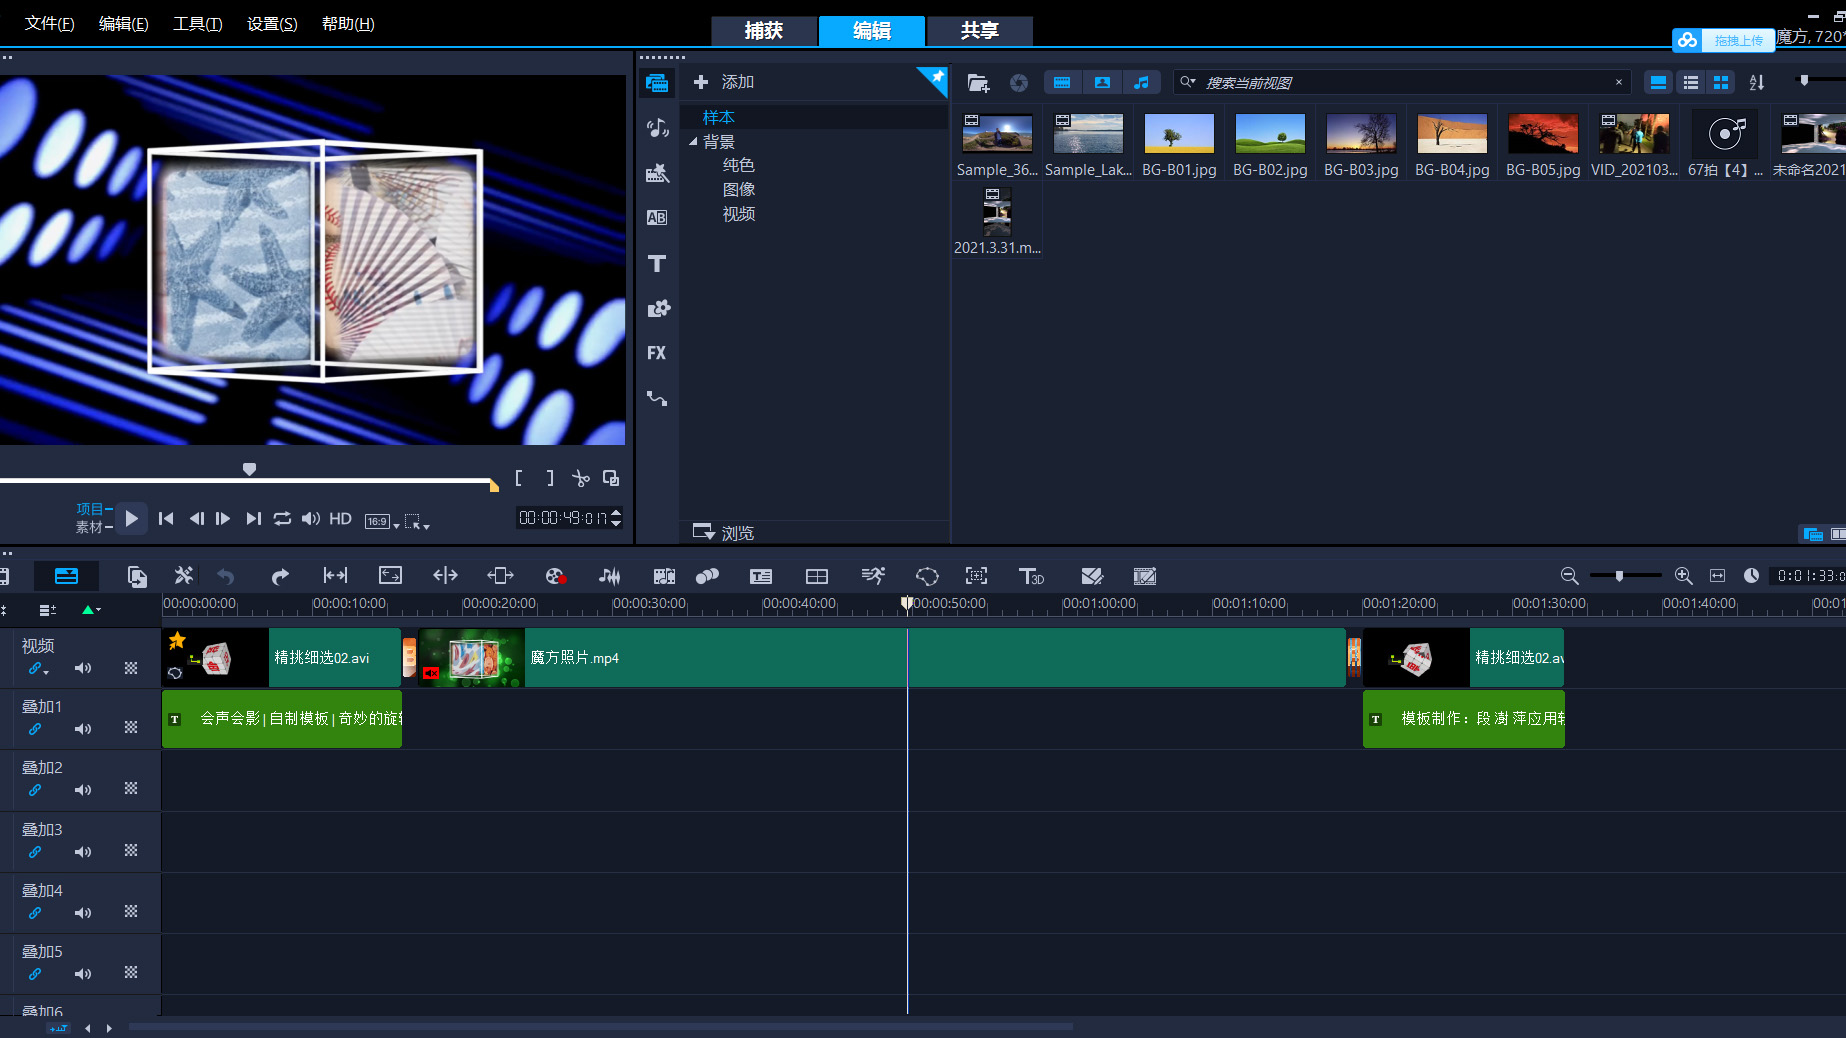Open the Motion Tracking running-figure icon
The image size is (1846, 1038).
(873, 576)
